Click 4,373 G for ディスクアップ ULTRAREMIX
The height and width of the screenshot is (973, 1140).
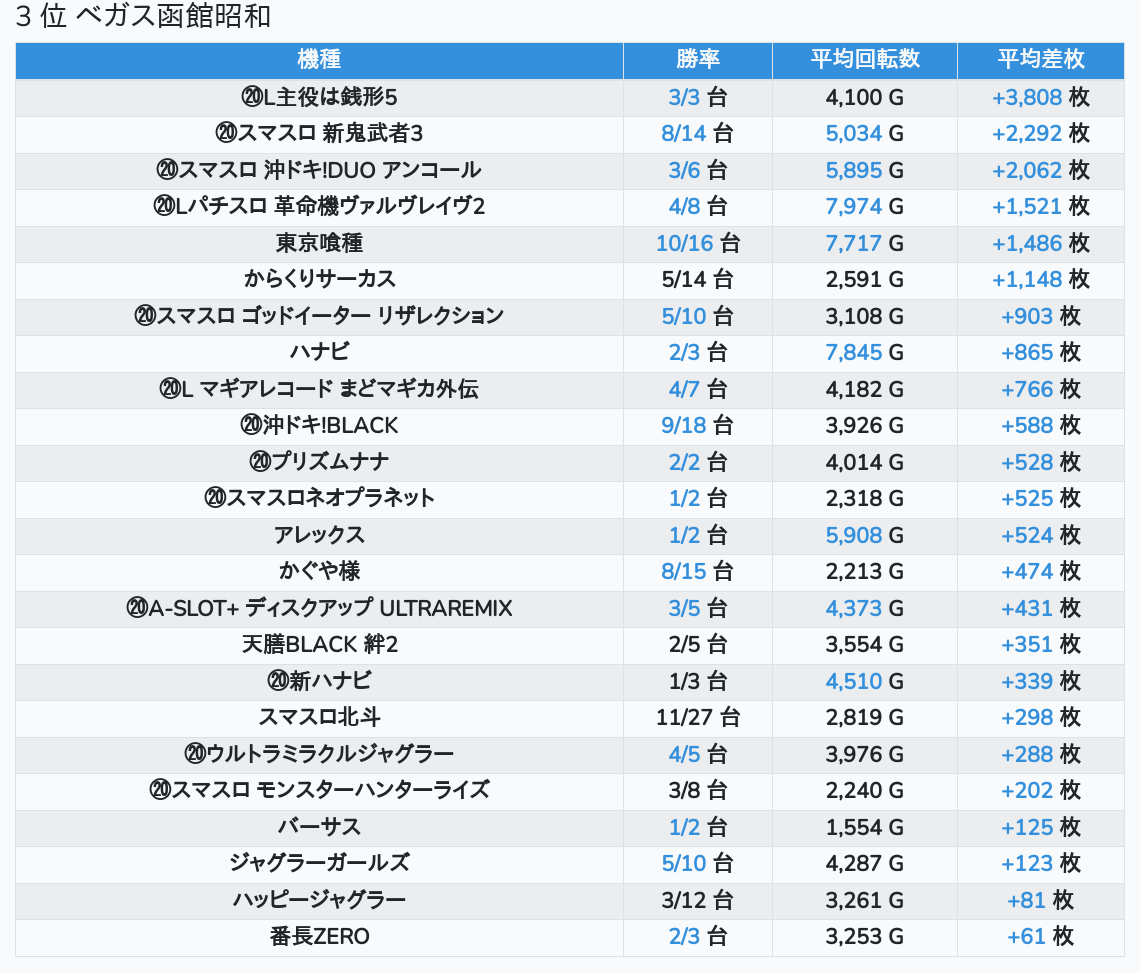(854, 608)
